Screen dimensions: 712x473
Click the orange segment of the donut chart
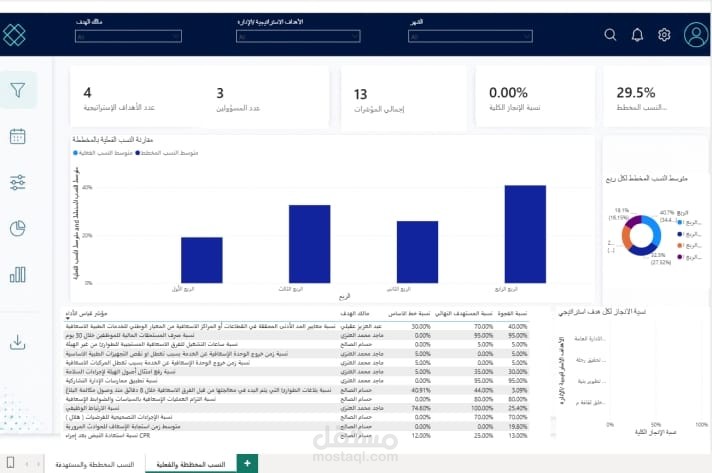[626, 237]
